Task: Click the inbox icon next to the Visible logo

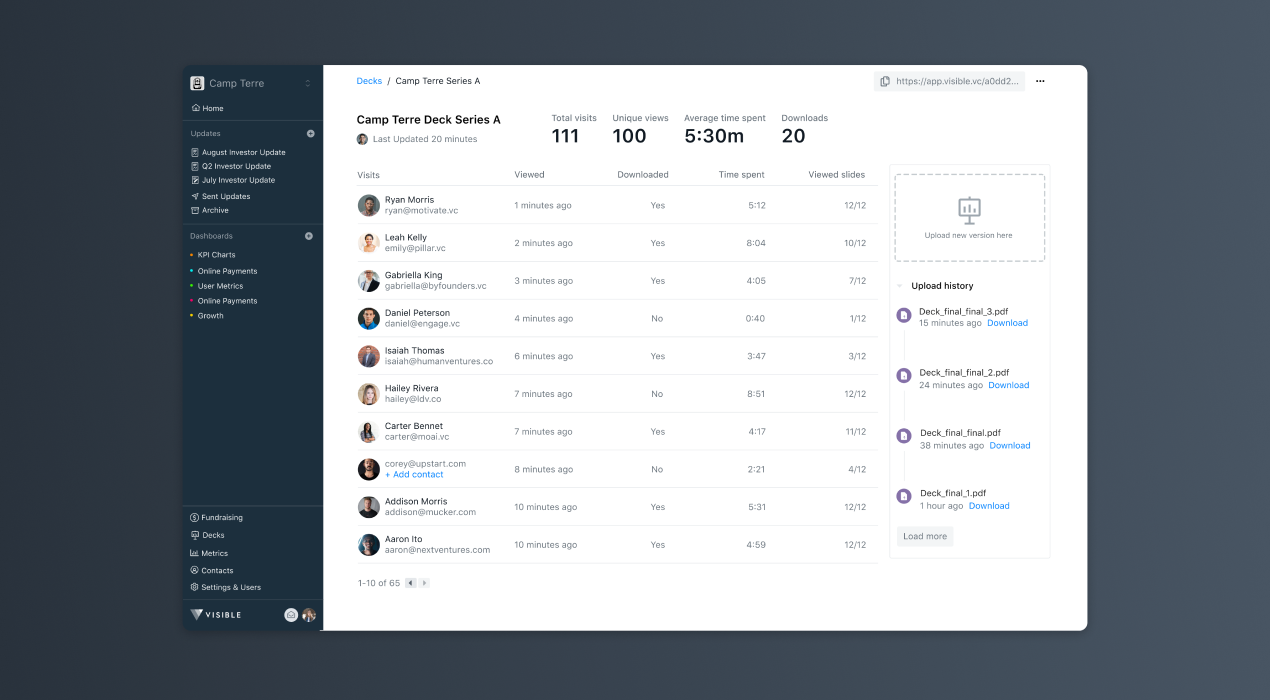Action: 291,615
